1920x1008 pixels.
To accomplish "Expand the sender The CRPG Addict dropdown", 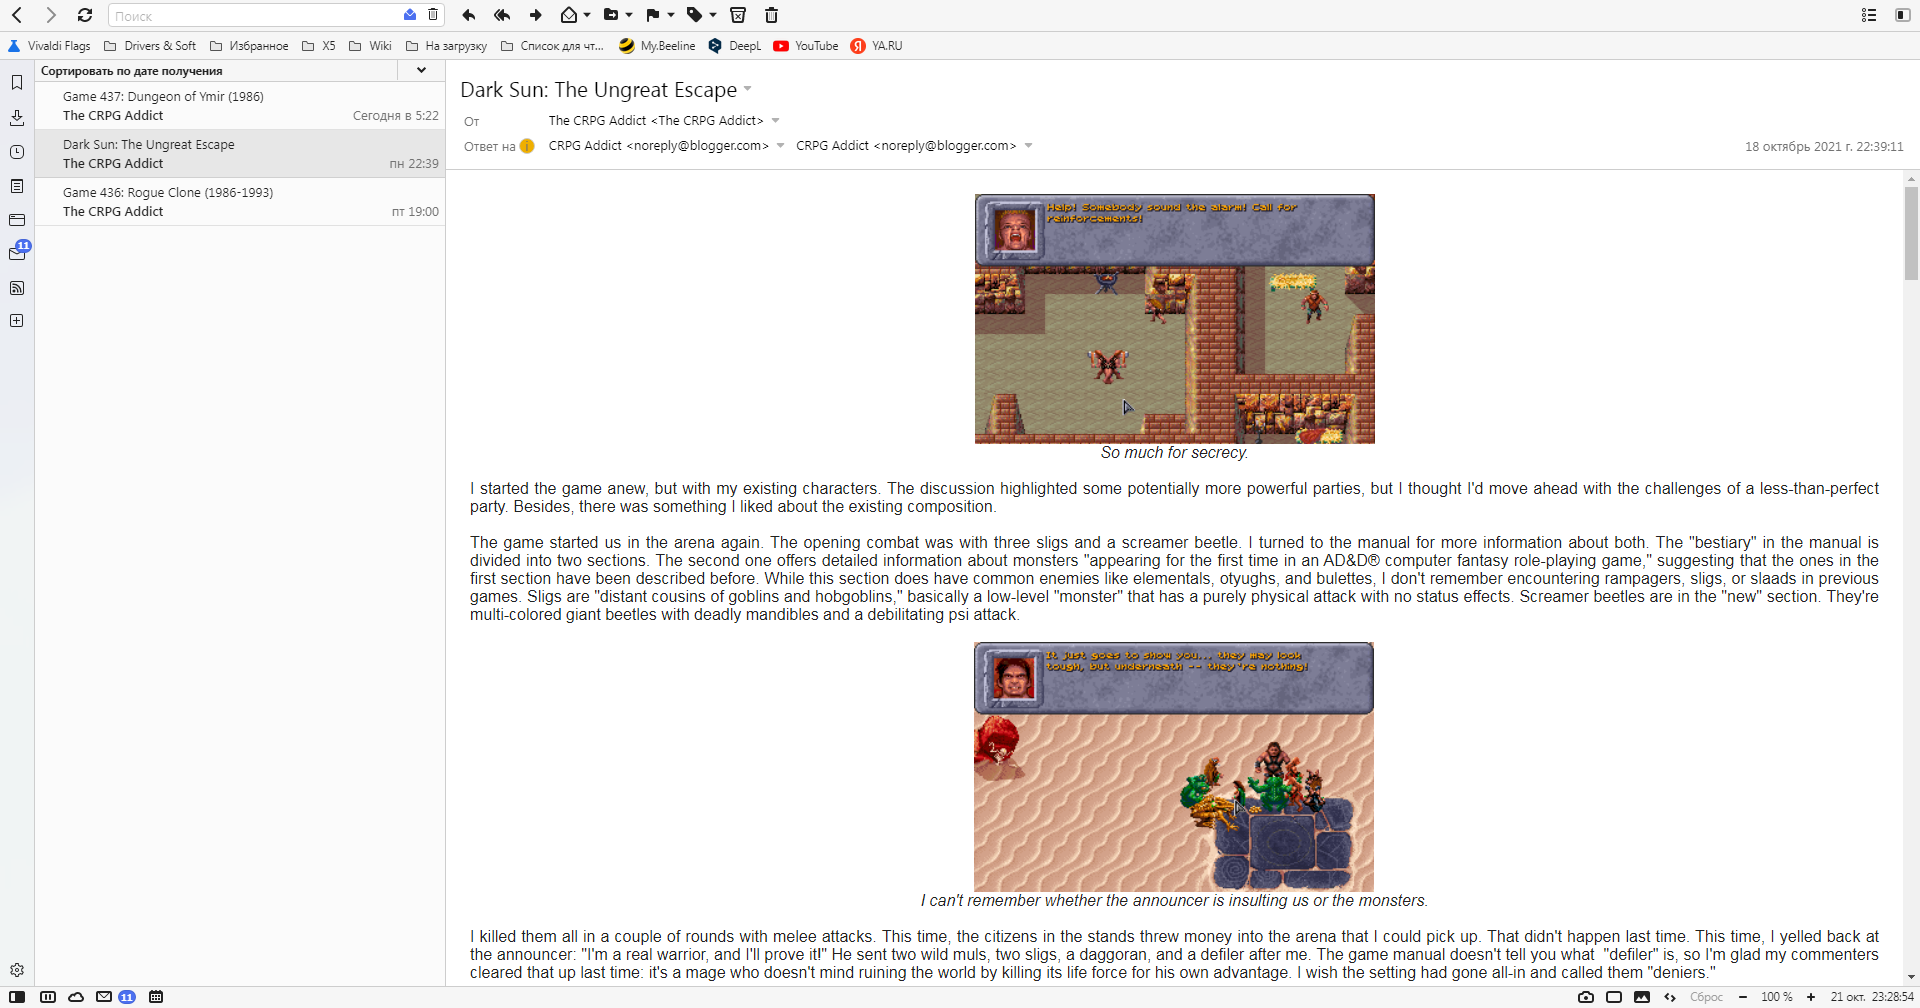I will tap(775, 121).
